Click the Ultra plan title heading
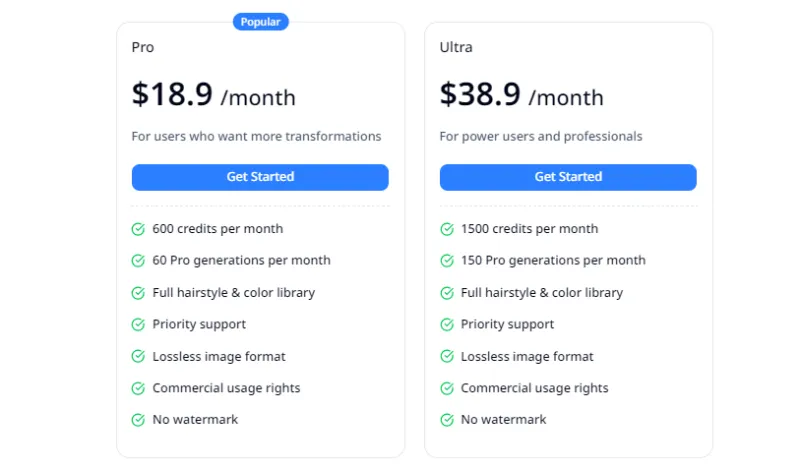 click(x=456, y=47)
